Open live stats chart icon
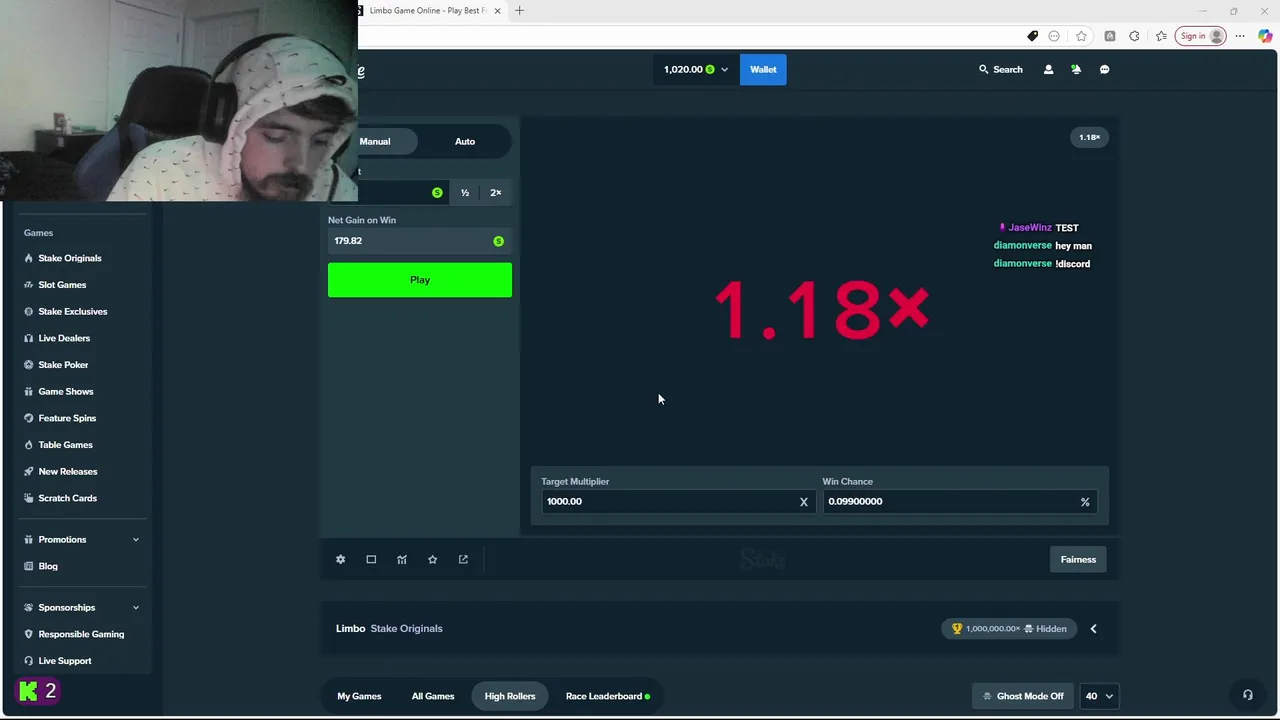The height and width of the screenshot is (720, 1280). coord(402,559)
